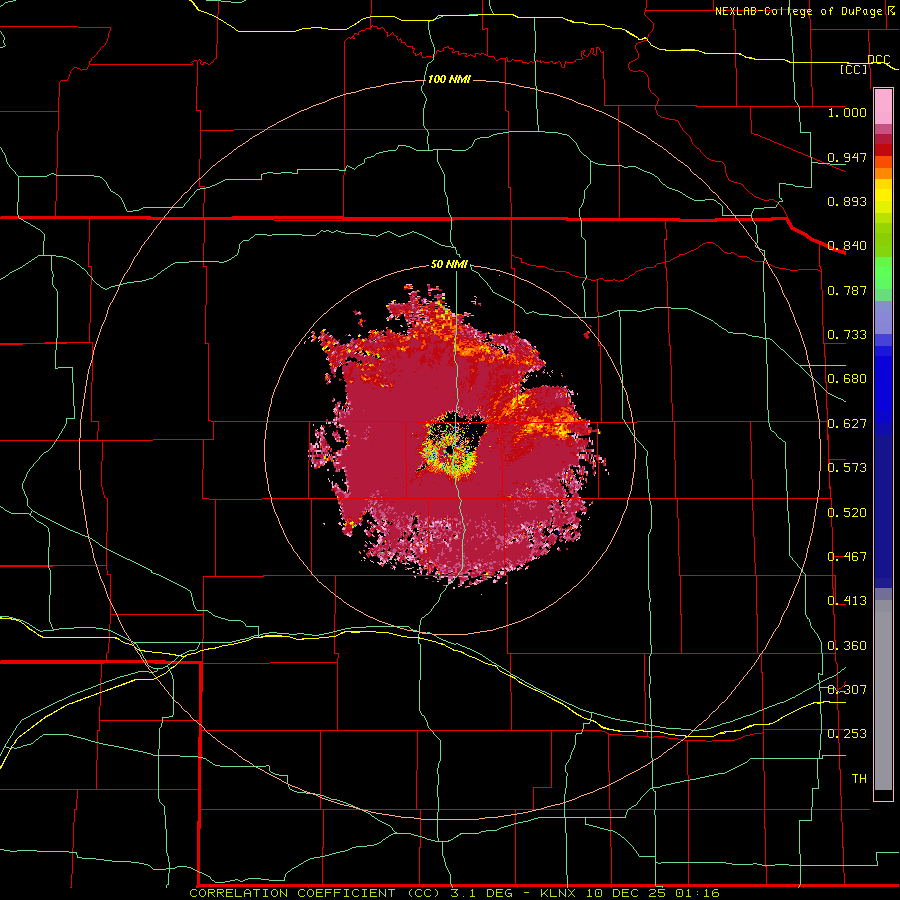
Task: Select the 0.733 scale value
Action: point(847,335)
